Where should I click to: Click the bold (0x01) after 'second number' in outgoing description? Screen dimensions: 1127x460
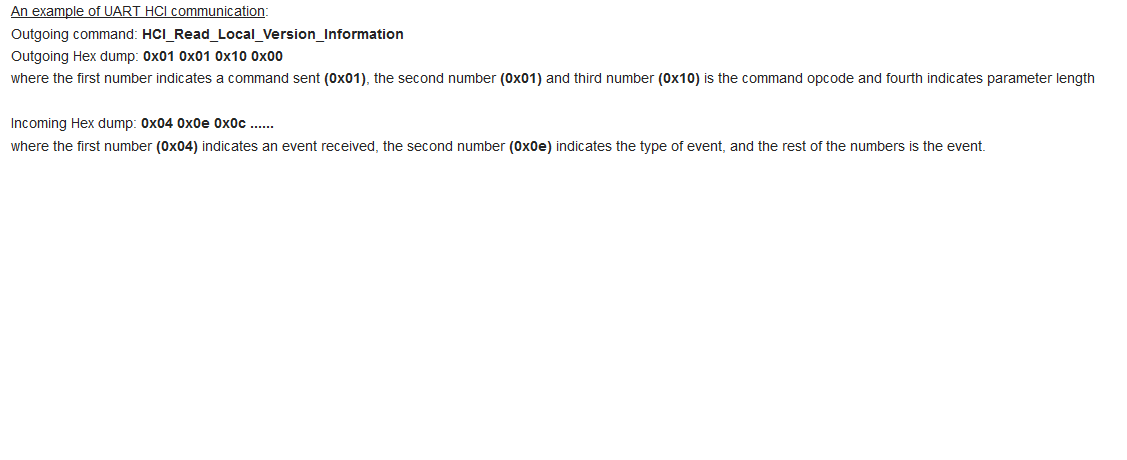point(521,78)
